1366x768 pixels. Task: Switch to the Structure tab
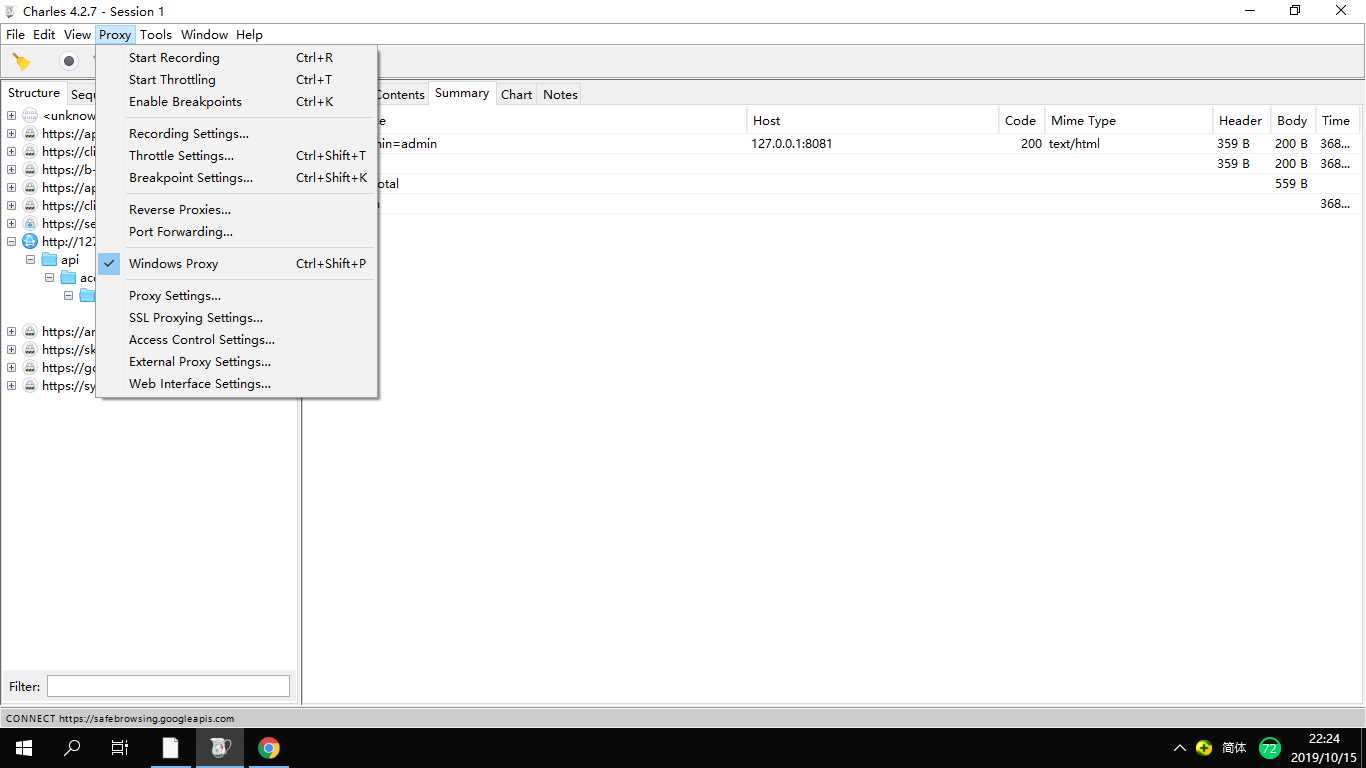tap(34, 93)
